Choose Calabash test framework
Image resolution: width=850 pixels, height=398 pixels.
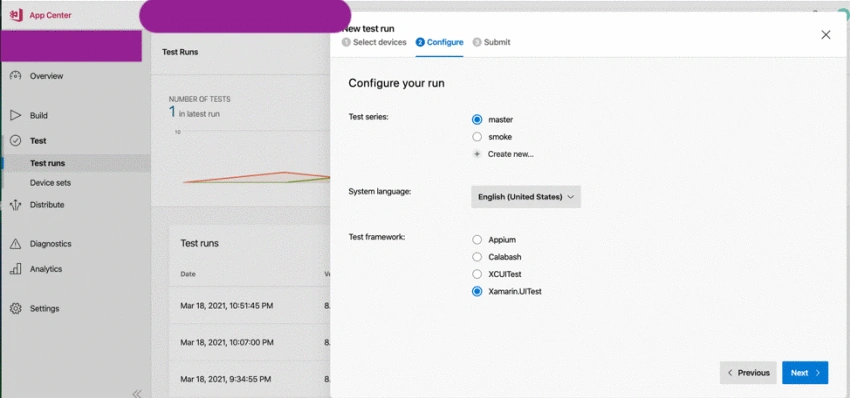[x=477, y=256]
